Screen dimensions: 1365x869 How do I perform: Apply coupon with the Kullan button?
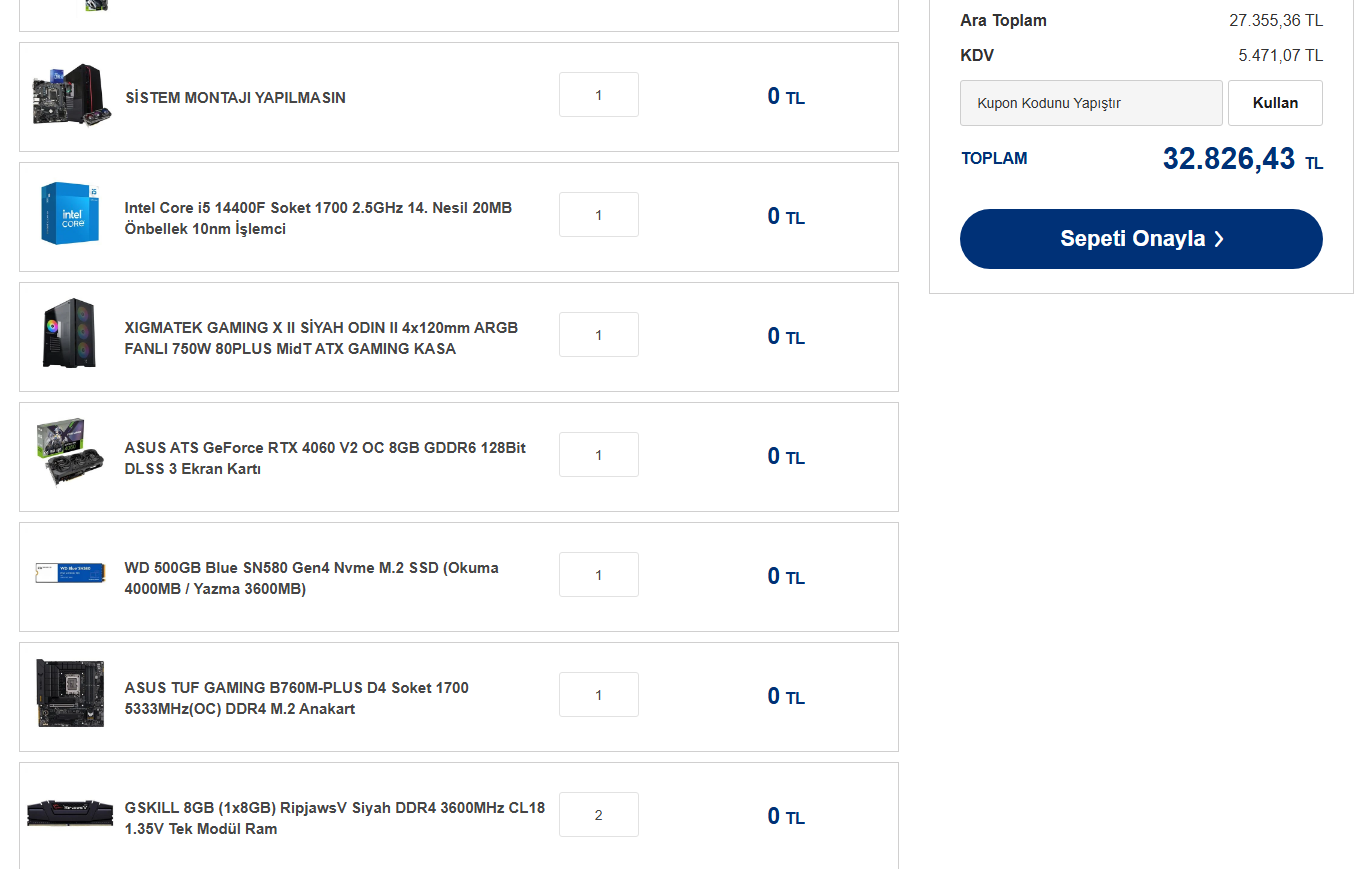click(1275, 103)
